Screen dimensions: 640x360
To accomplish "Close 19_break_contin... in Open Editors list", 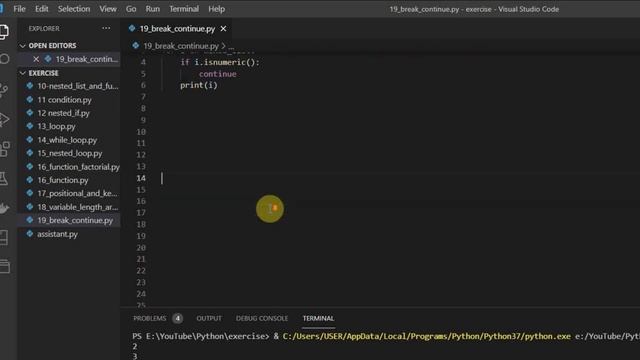I will (36, 59).
